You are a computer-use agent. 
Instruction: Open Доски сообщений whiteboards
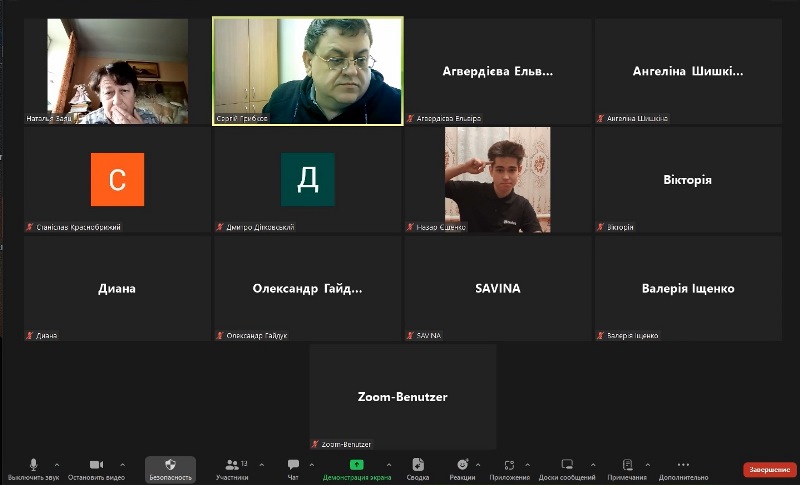[567, 469]
